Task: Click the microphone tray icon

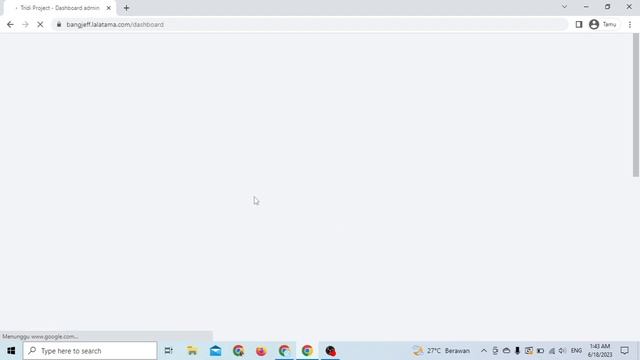Action: pos(517,351)
